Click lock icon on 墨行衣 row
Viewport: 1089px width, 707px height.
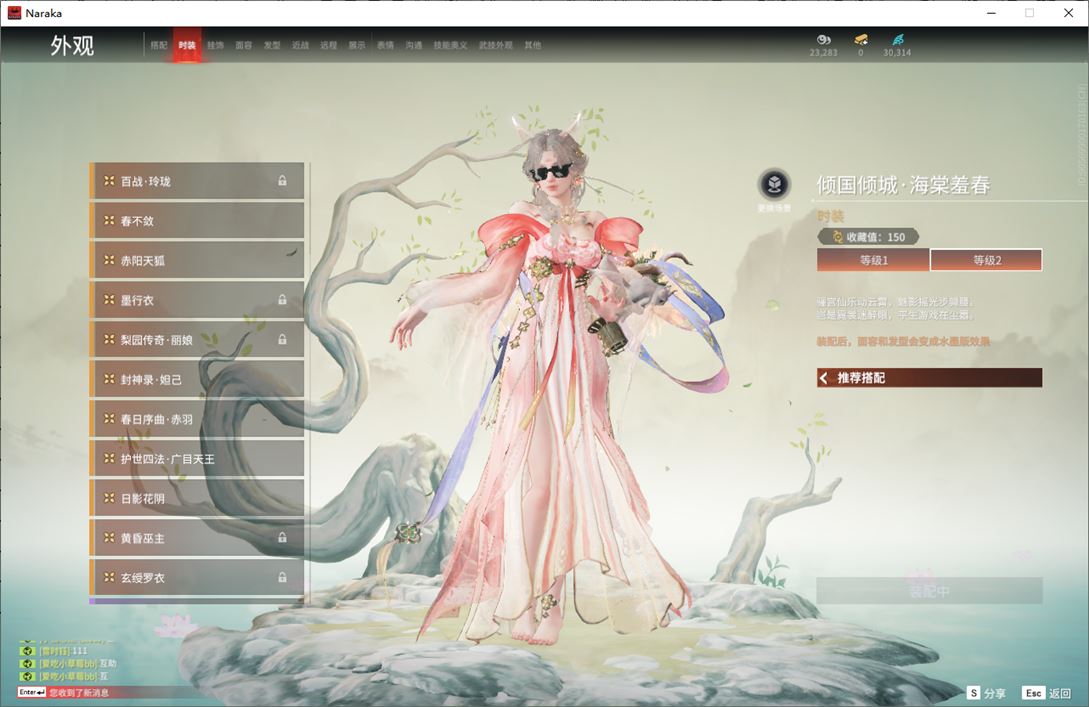282,299
